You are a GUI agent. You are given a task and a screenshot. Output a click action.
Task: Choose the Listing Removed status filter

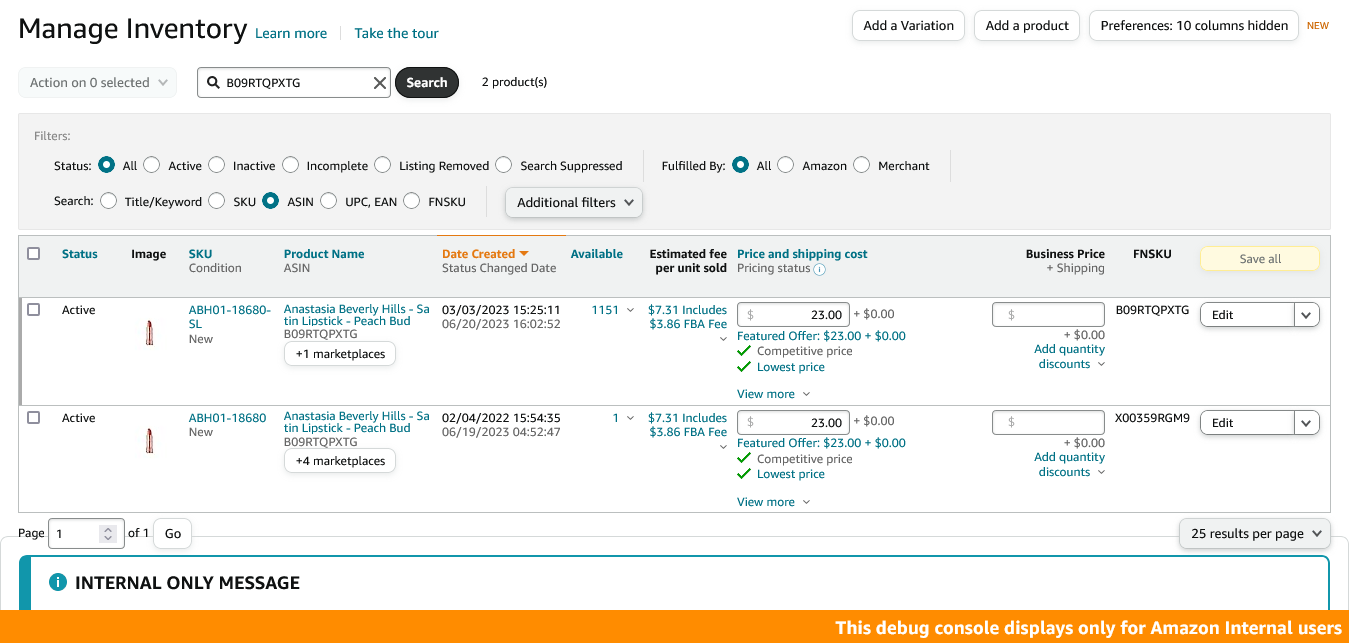pyautogui.click(x=383, y=165)
